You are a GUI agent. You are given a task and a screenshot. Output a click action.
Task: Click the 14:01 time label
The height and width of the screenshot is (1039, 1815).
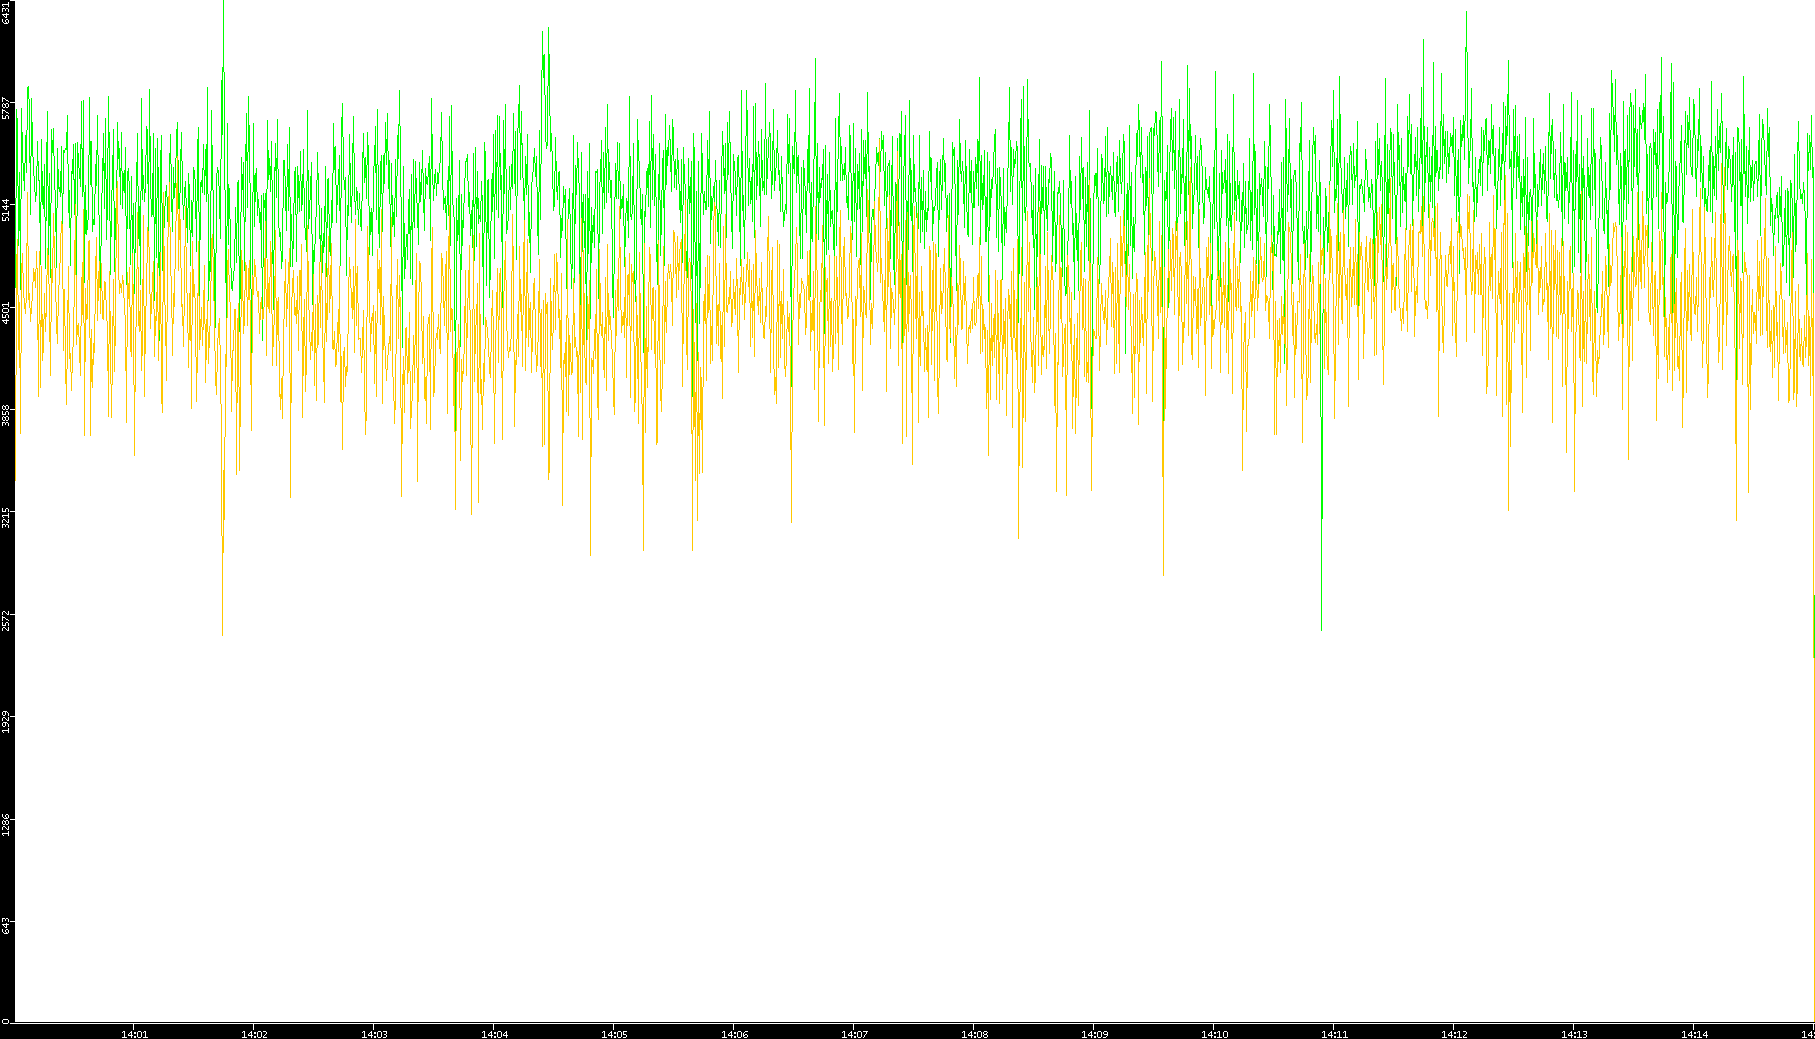[x=134, y=1033]
